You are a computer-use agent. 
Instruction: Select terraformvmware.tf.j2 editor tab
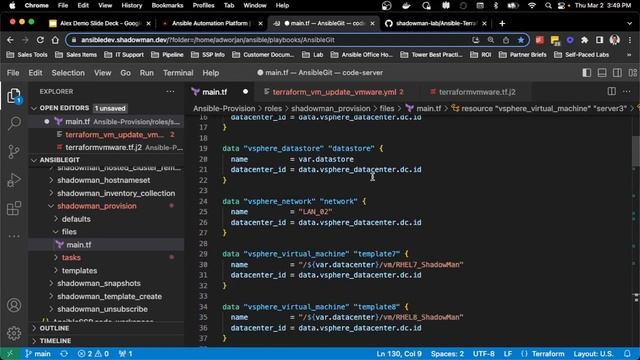tap(477, 92)
